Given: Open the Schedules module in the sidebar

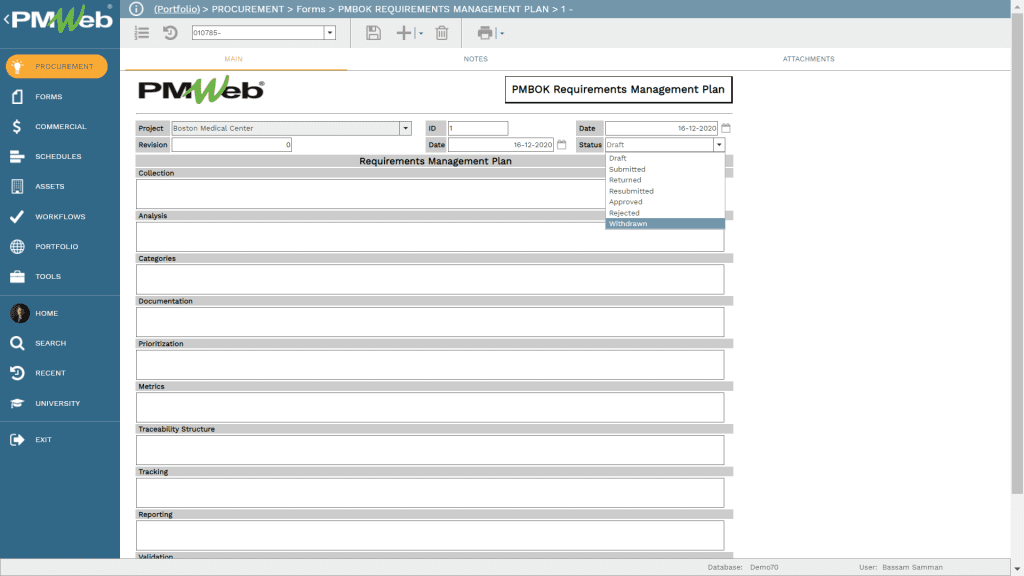Looking at the screenshot, I should 58,157.
